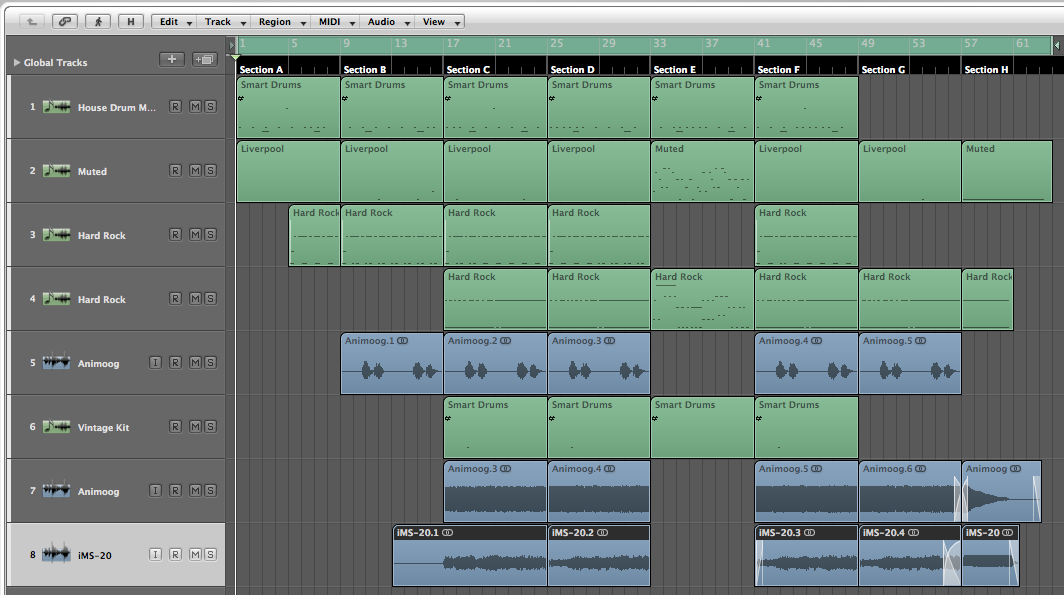Image resolution: width=1064 pixels, height=595 pixels.
Task: Toggle the Link chain button
Action: pos(64,22)
